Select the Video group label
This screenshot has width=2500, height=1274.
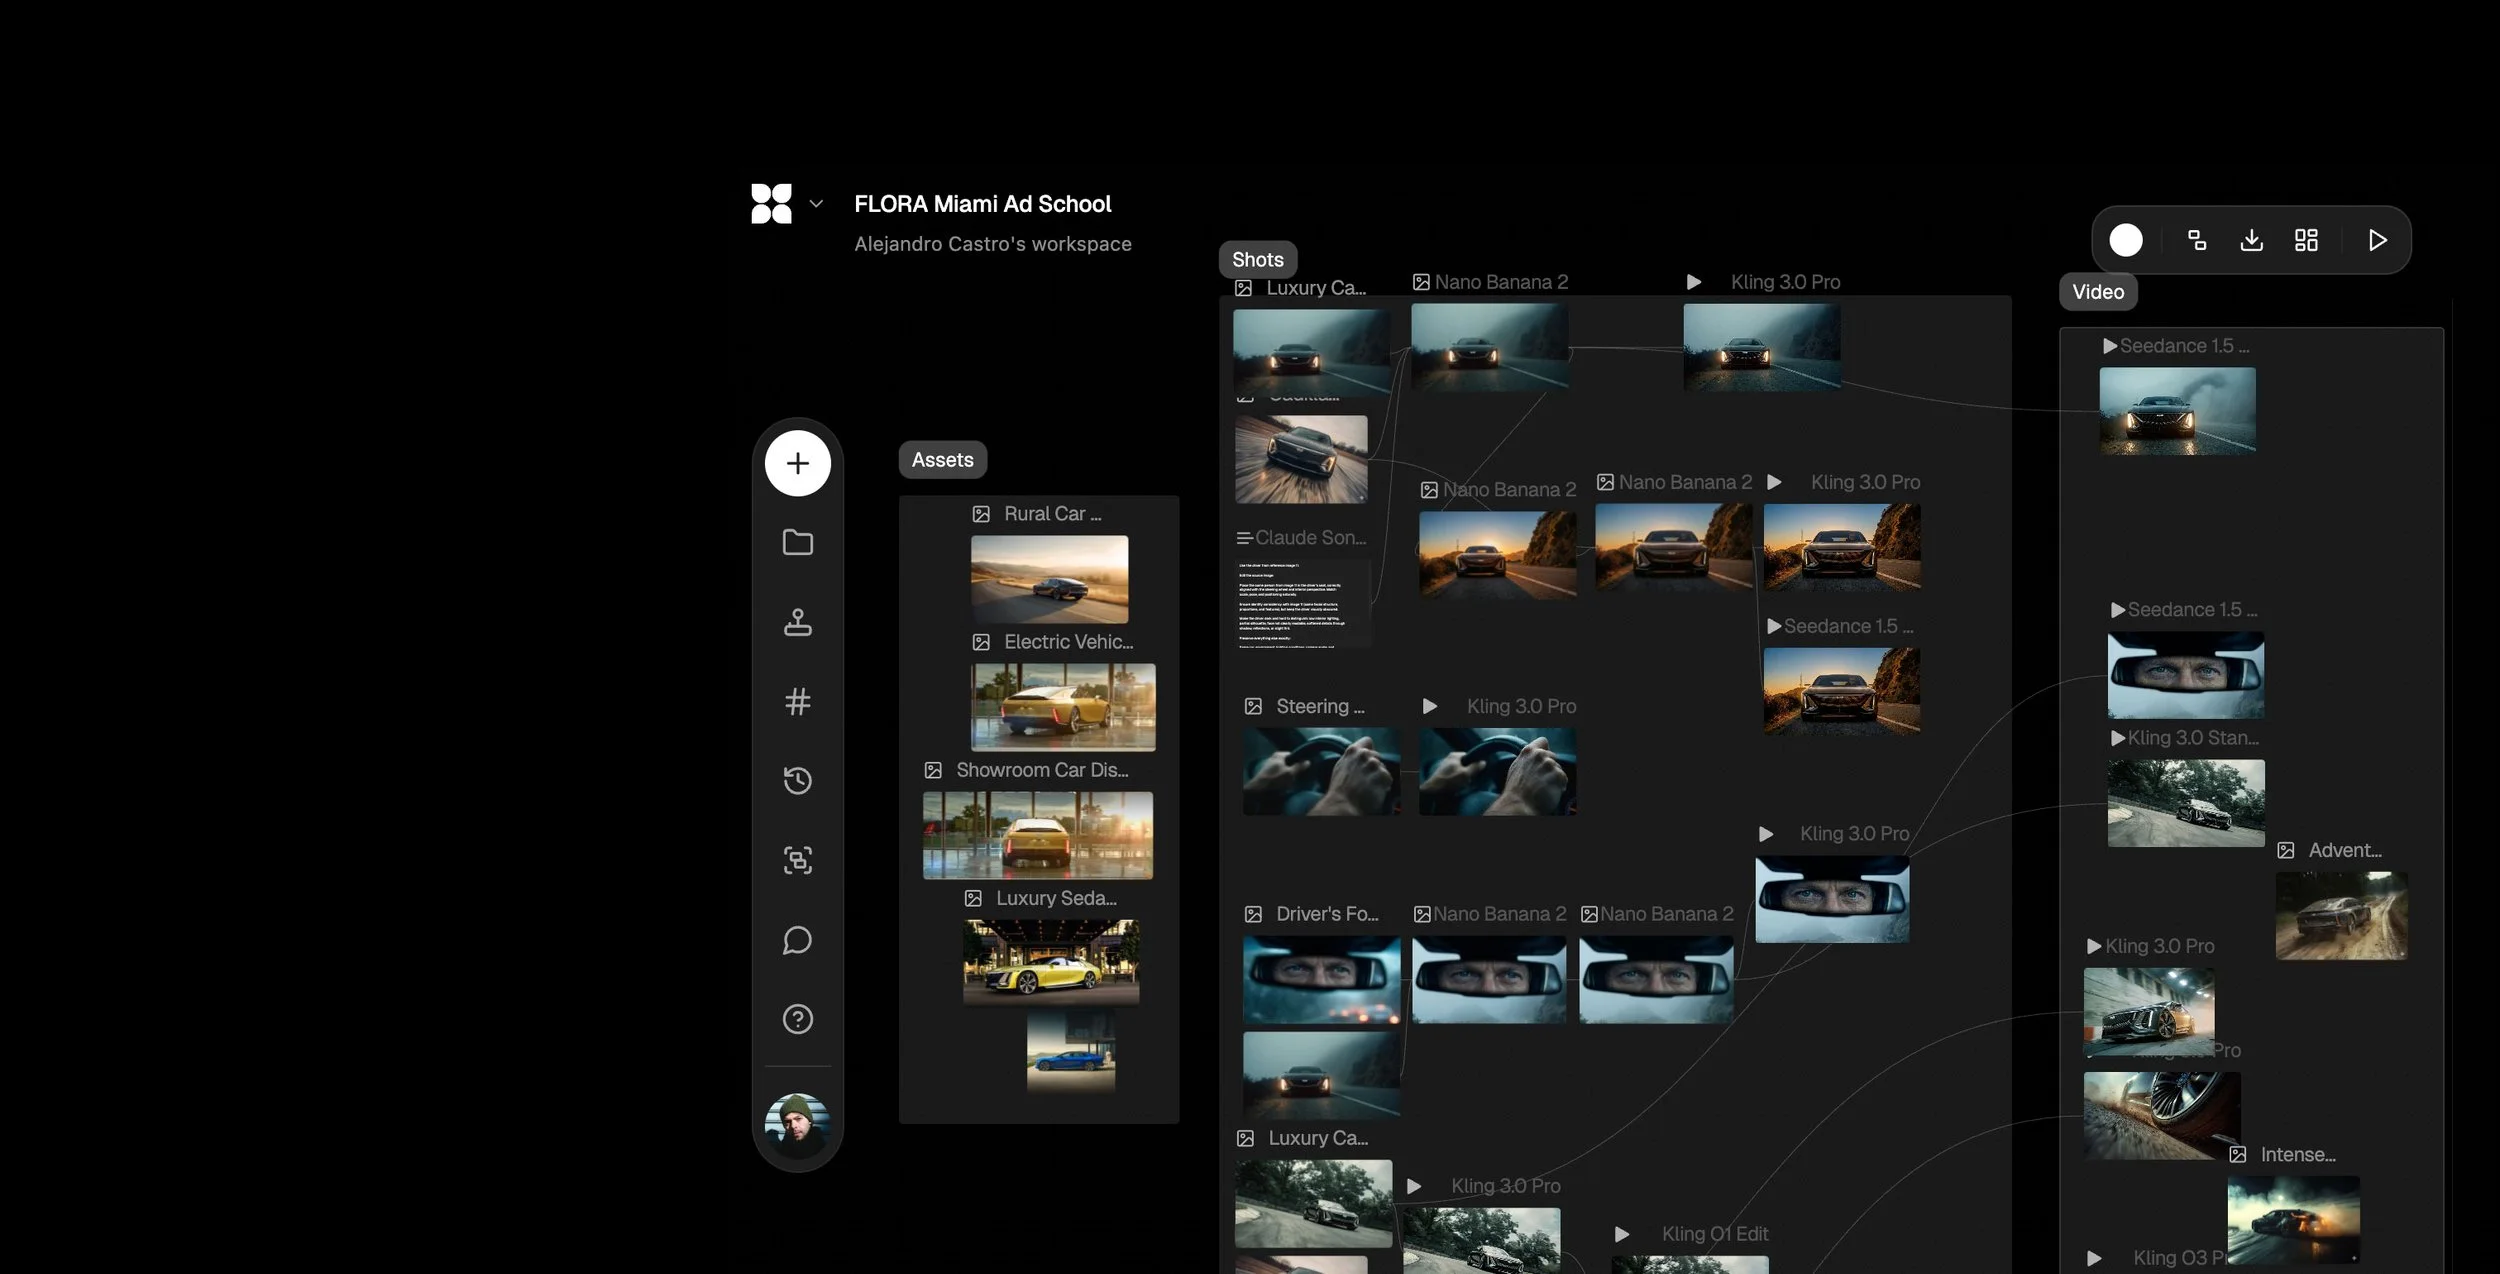coord(2097,292)
